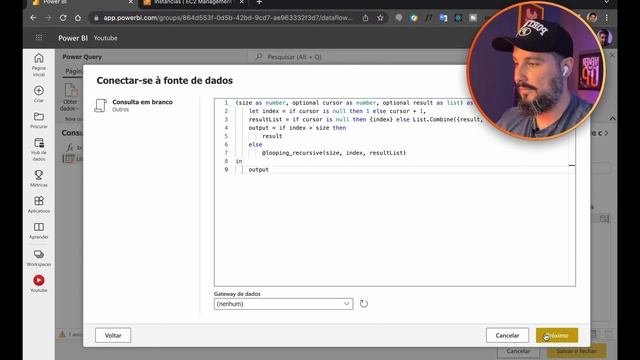This screenshot has height=360, width=640.
Task: Click the Obter dados ribbon icon
Action: tap(70, 97)
